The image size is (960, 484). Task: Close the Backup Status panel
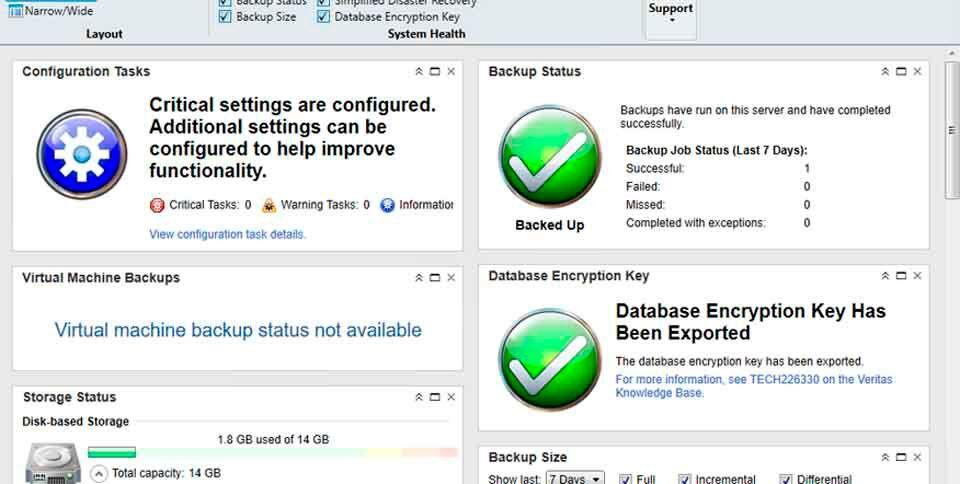pyautogui.click(x=917, y=72)
